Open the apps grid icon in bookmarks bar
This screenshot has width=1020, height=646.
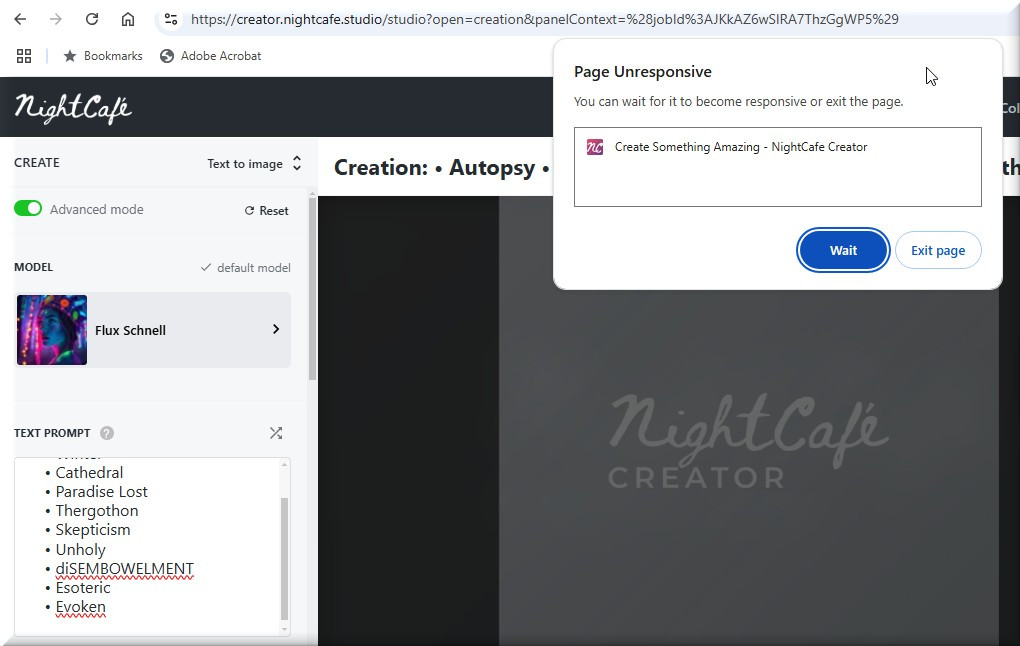tap(24, 56)
